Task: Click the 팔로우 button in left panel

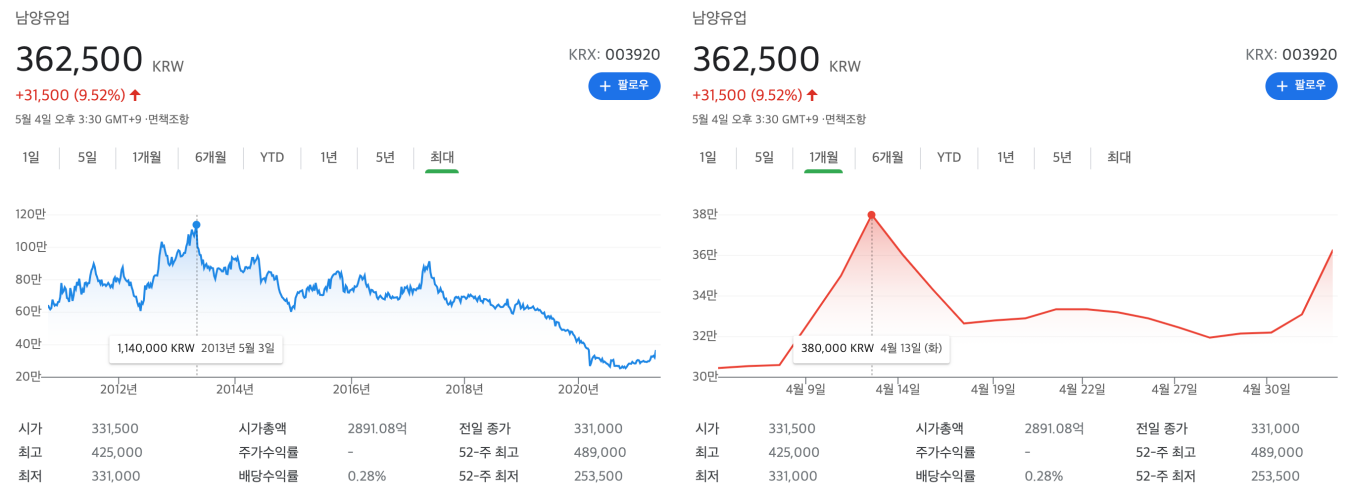Action: pos(624,86)
